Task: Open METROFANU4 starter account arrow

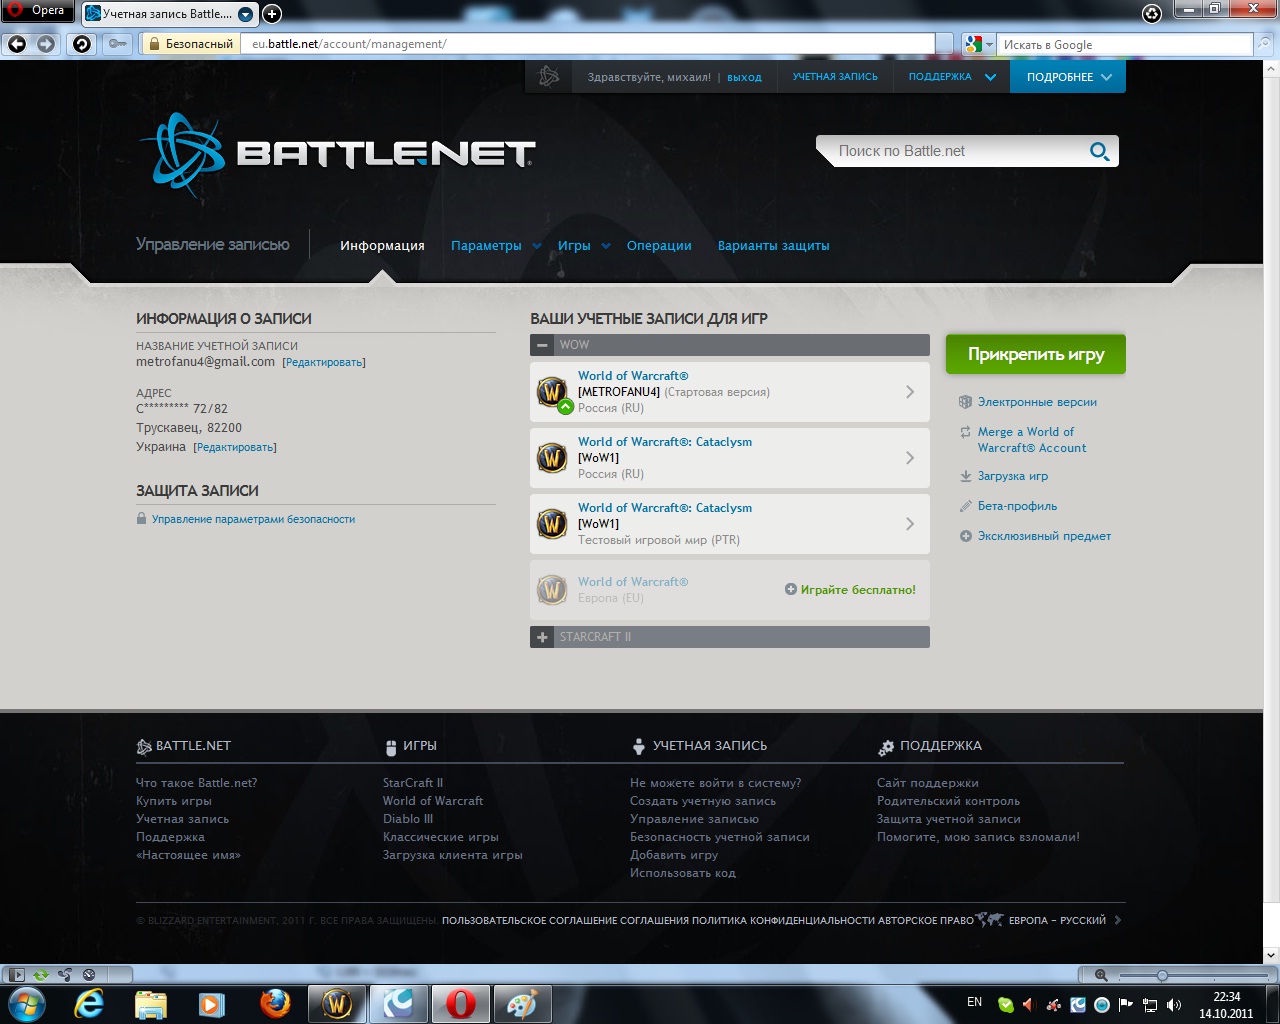Action: click(910, 392)
